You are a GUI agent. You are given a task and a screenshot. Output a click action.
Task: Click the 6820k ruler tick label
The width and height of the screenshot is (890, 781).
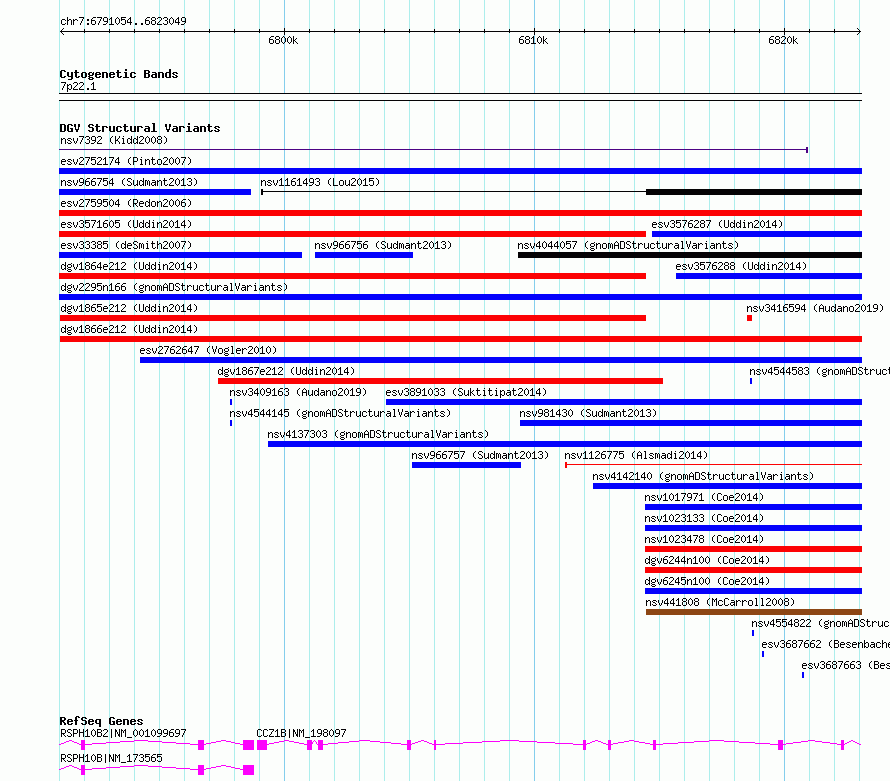(x=783, y=40)
